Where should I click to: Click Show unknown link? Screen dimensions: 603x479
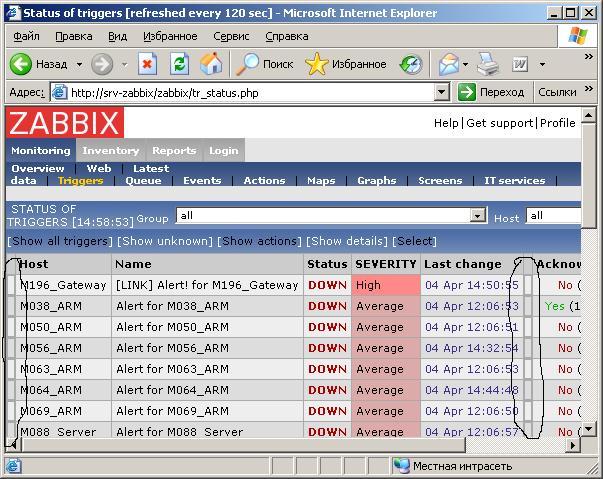(x=165, y=241)
